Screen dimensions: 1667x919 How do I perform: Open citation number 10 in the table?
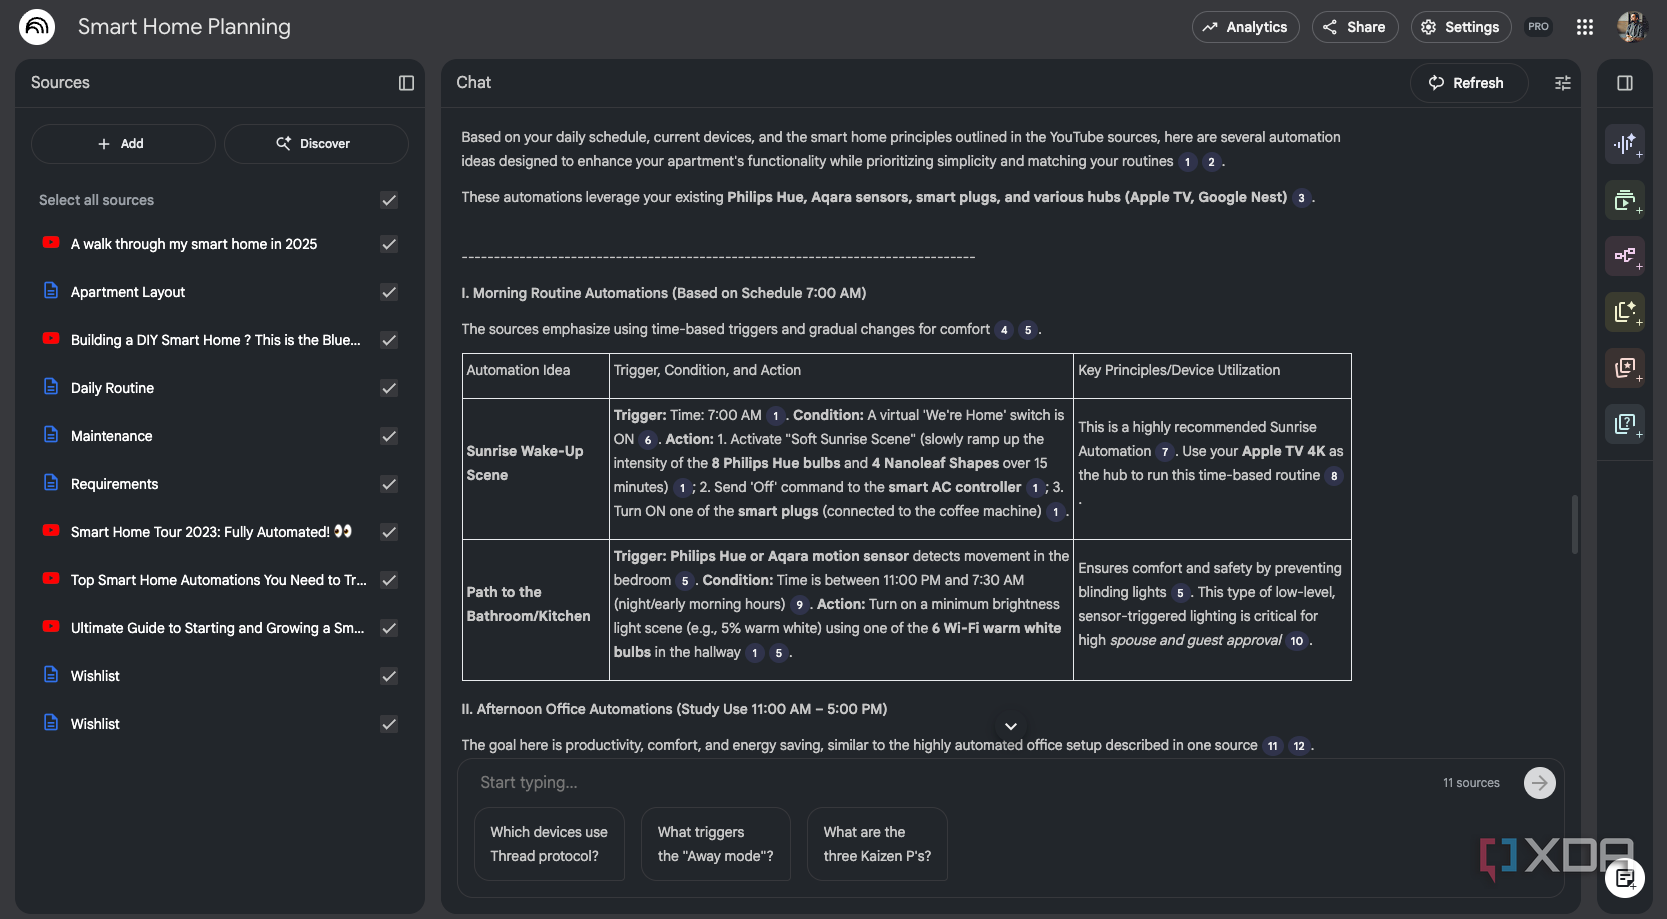1297,641
